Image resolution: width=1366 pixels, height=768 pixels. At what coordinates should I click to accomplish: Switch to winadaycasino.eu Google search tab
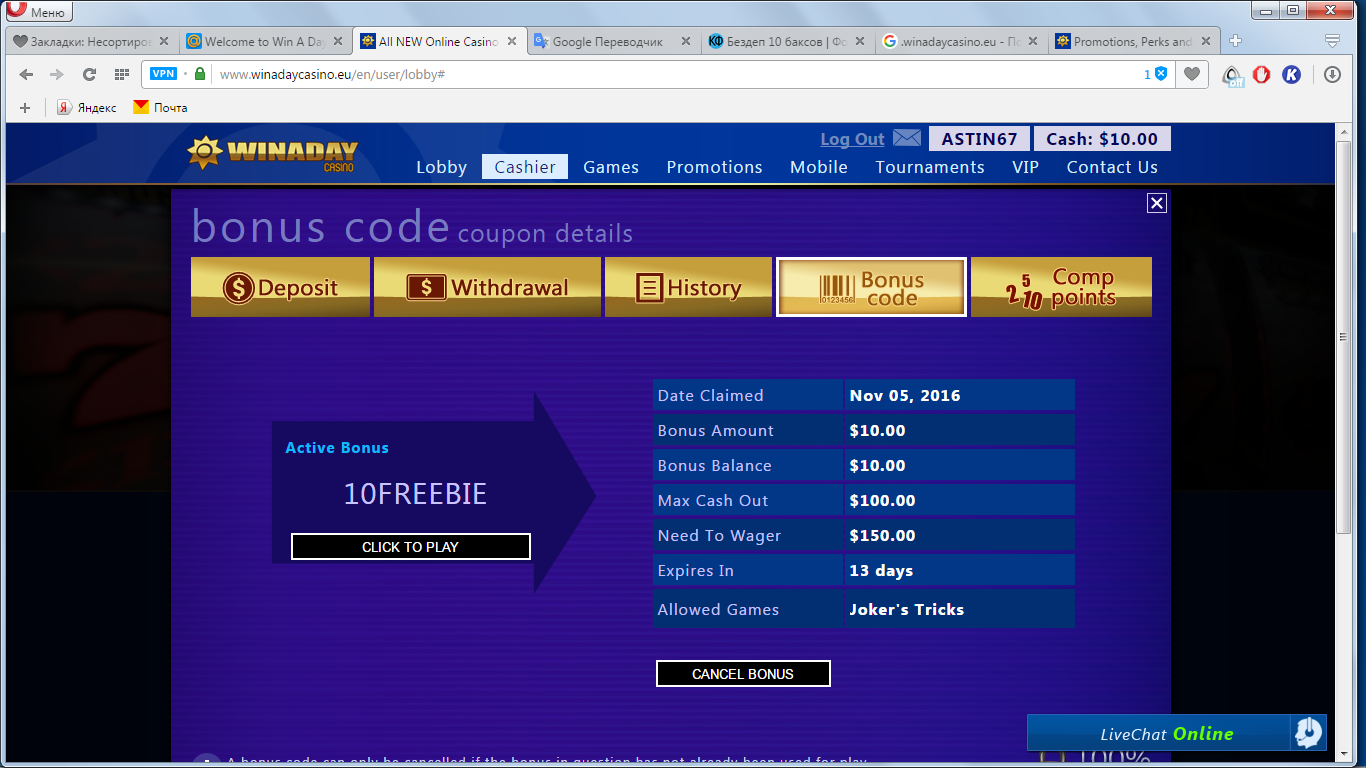pyautogui.click(x=960, y=42)
